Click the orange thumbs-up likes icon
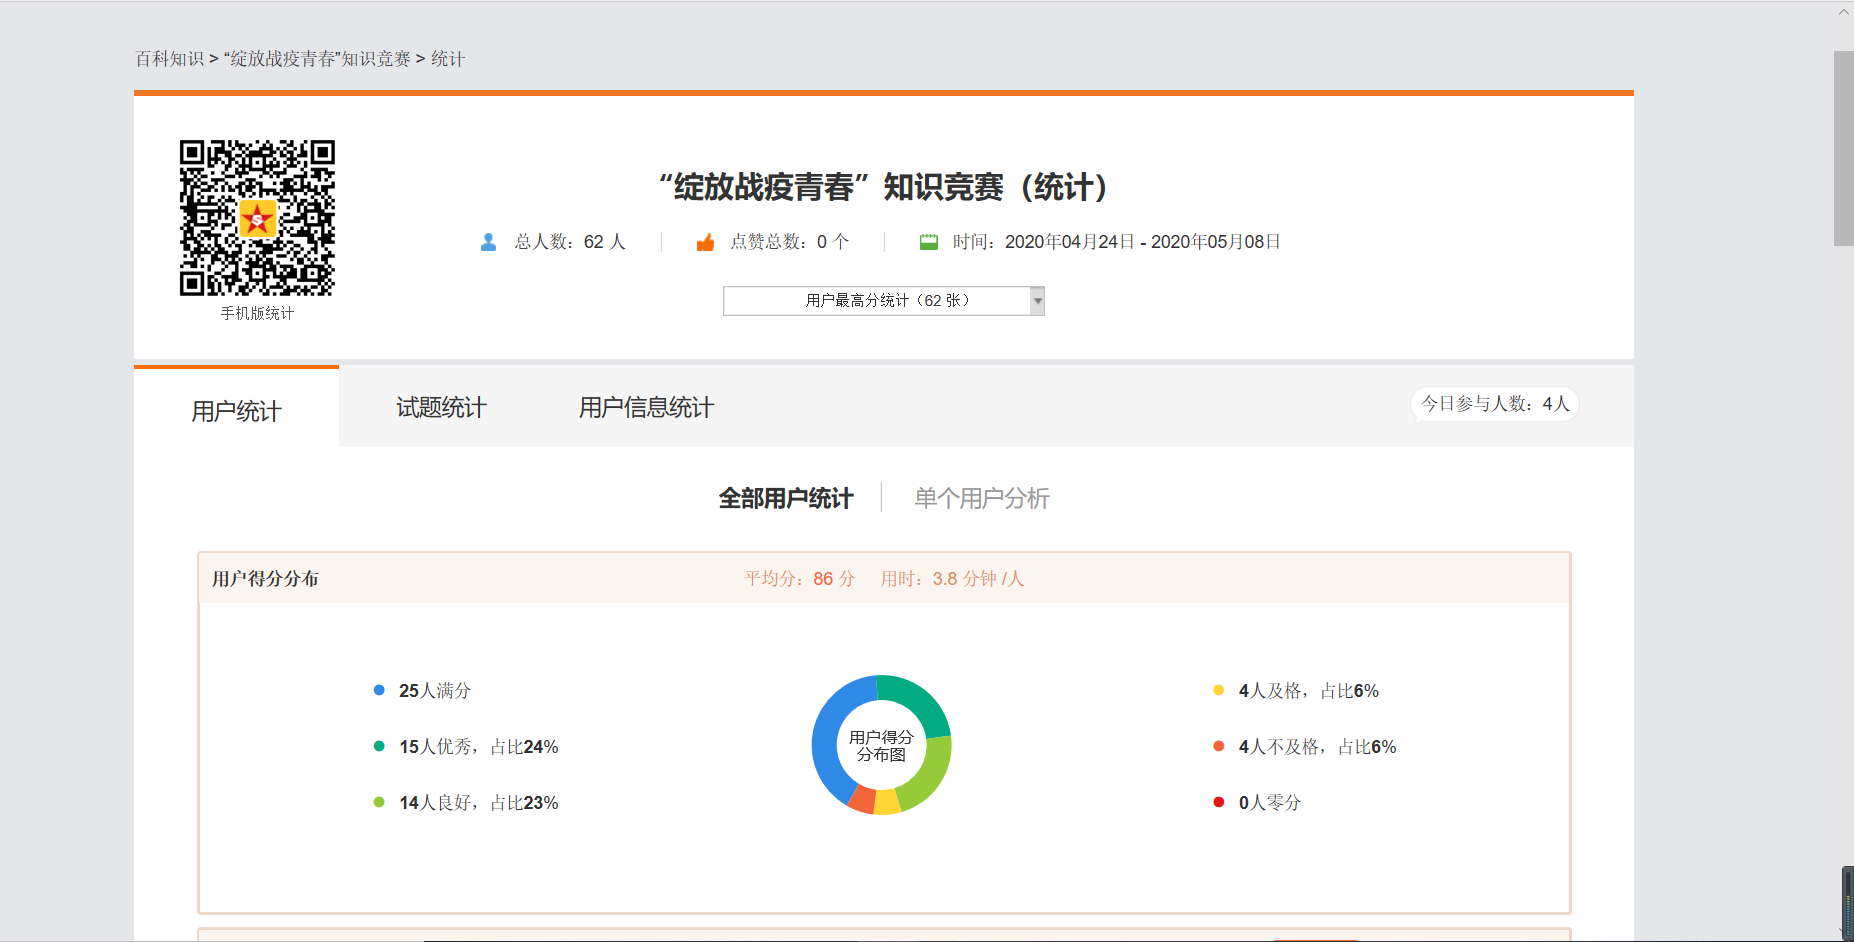Viewport: 1854px width, 942px height. click(705, 242)
